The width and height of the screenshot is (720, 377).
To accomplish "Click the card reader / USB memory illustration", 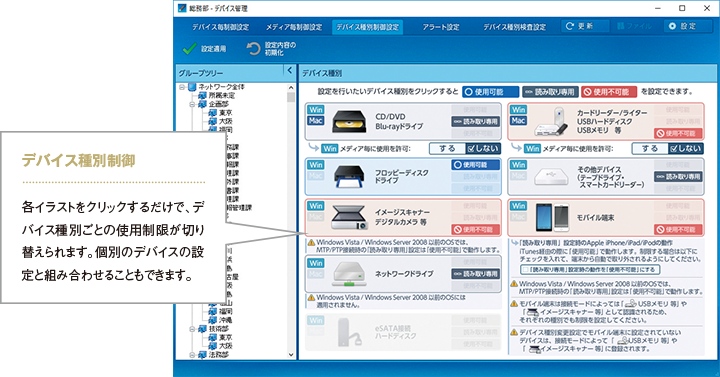I will point(551,122).
